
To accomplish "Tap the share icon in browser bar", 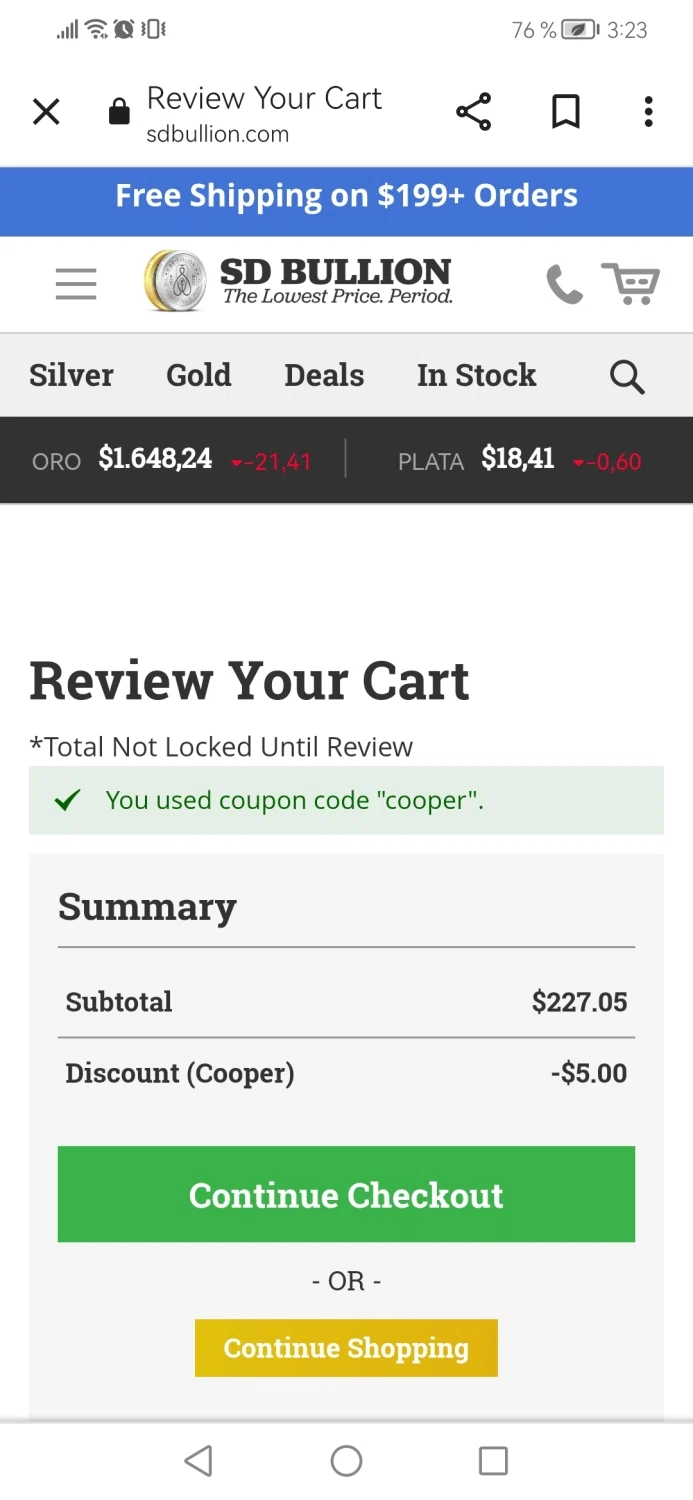I will [473, 112].
